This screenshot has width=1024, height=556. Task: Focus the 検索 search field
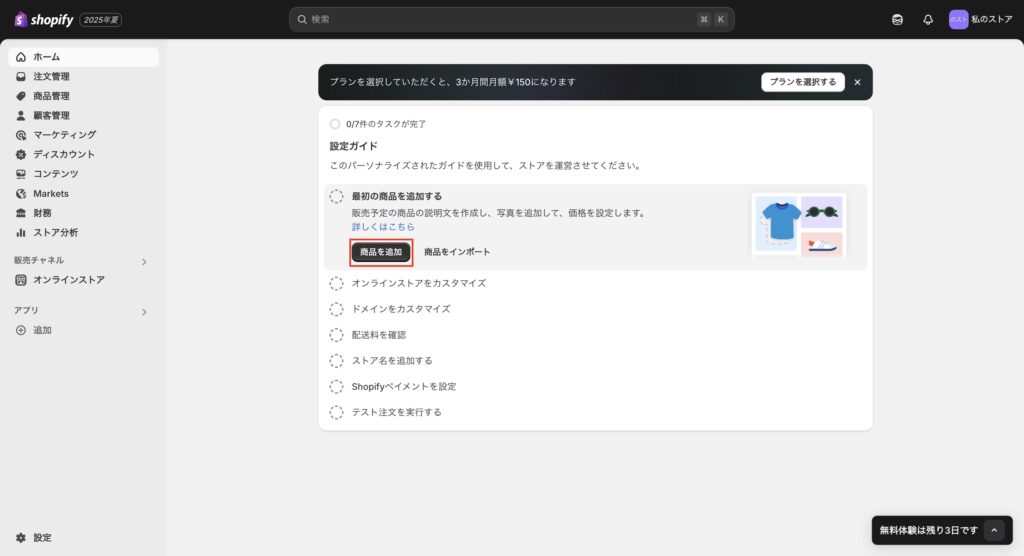coord(500,20)
